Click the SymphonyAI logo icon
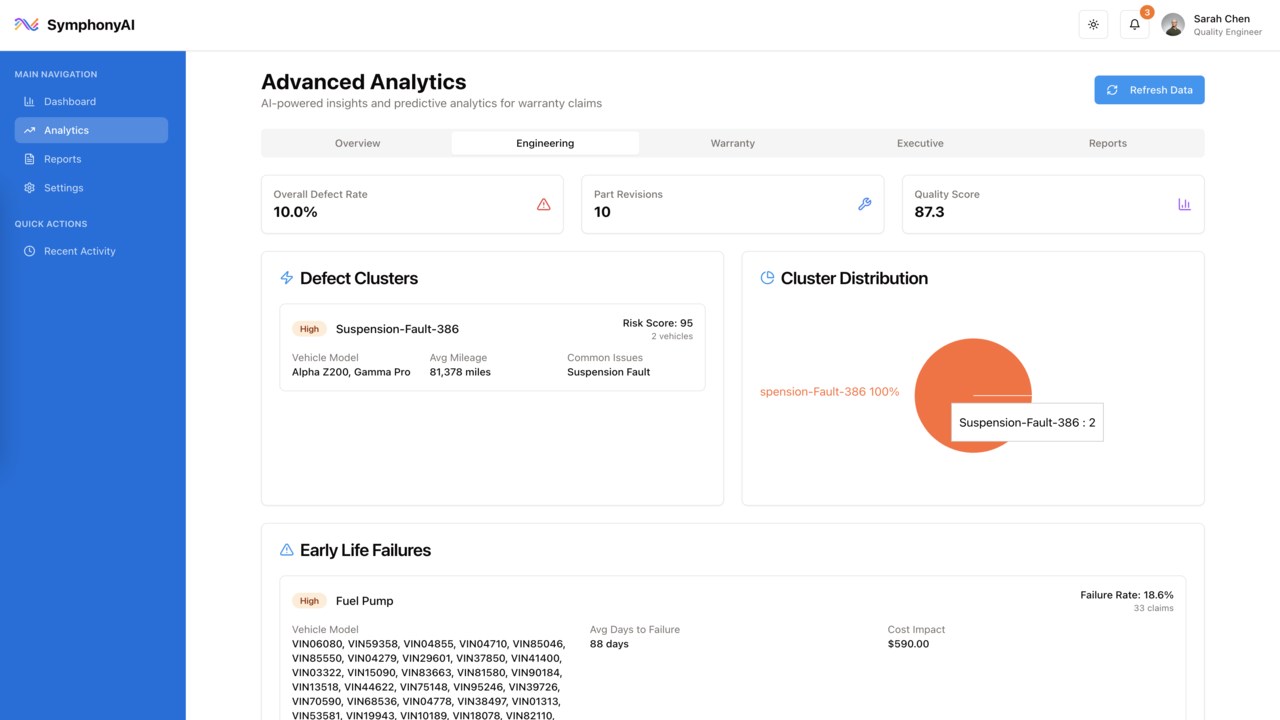This screenshot has width=1280, height=720. (26, 25)
